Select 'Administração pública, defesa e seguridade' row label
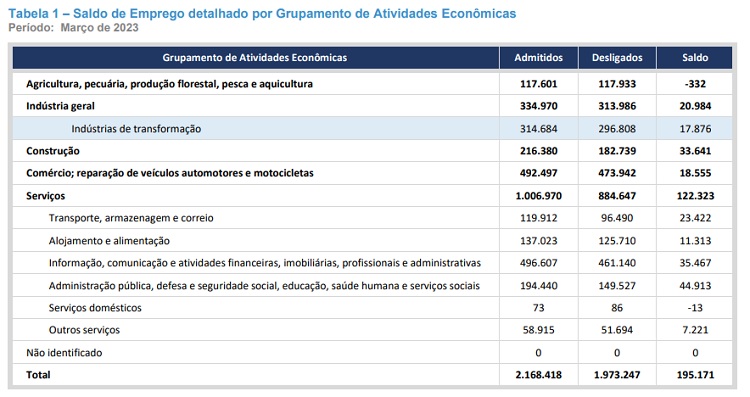 pyautogui.click(x=264, y=286)
